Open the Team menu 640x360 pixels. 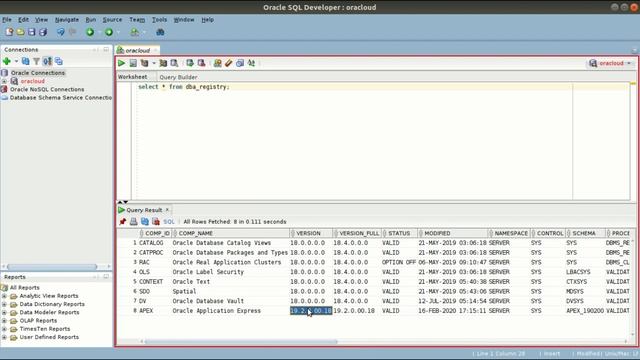click(x=137, y=20)
